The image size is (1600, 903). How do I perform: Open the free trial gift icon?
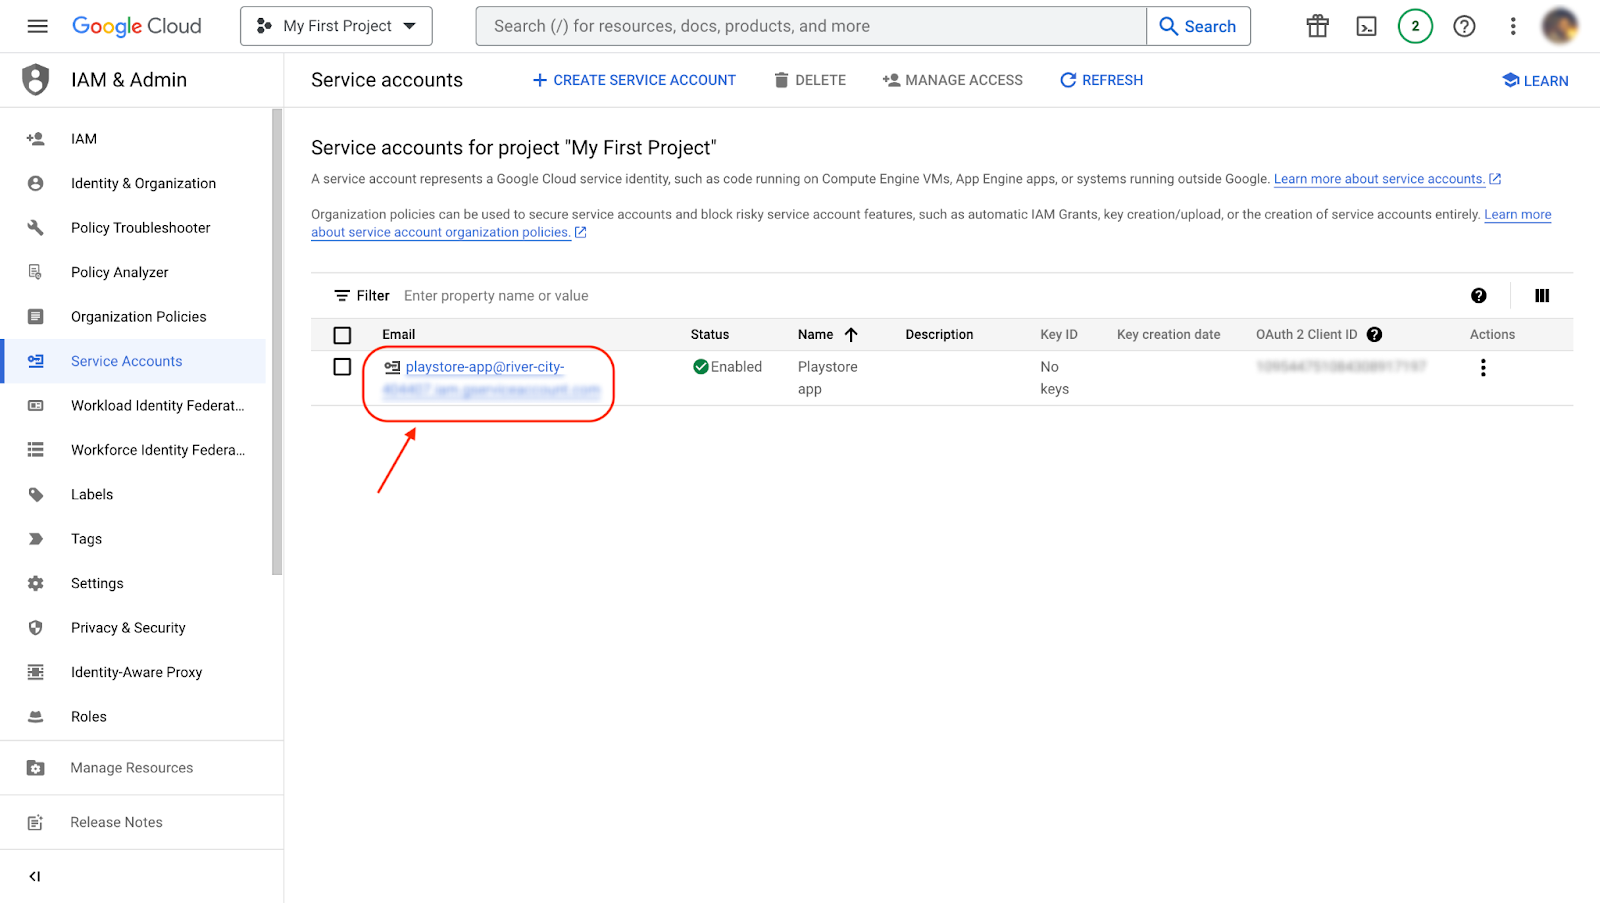pyautogui.click(x=1317, y=26)
